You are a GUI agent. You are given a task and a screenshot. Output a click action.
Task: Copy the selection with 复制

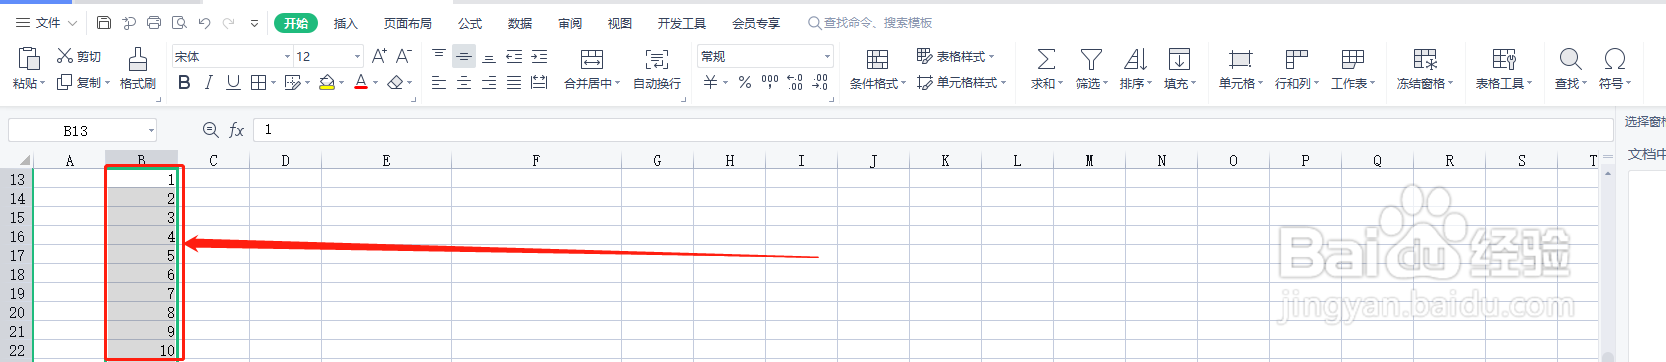[x=80, y=82]
